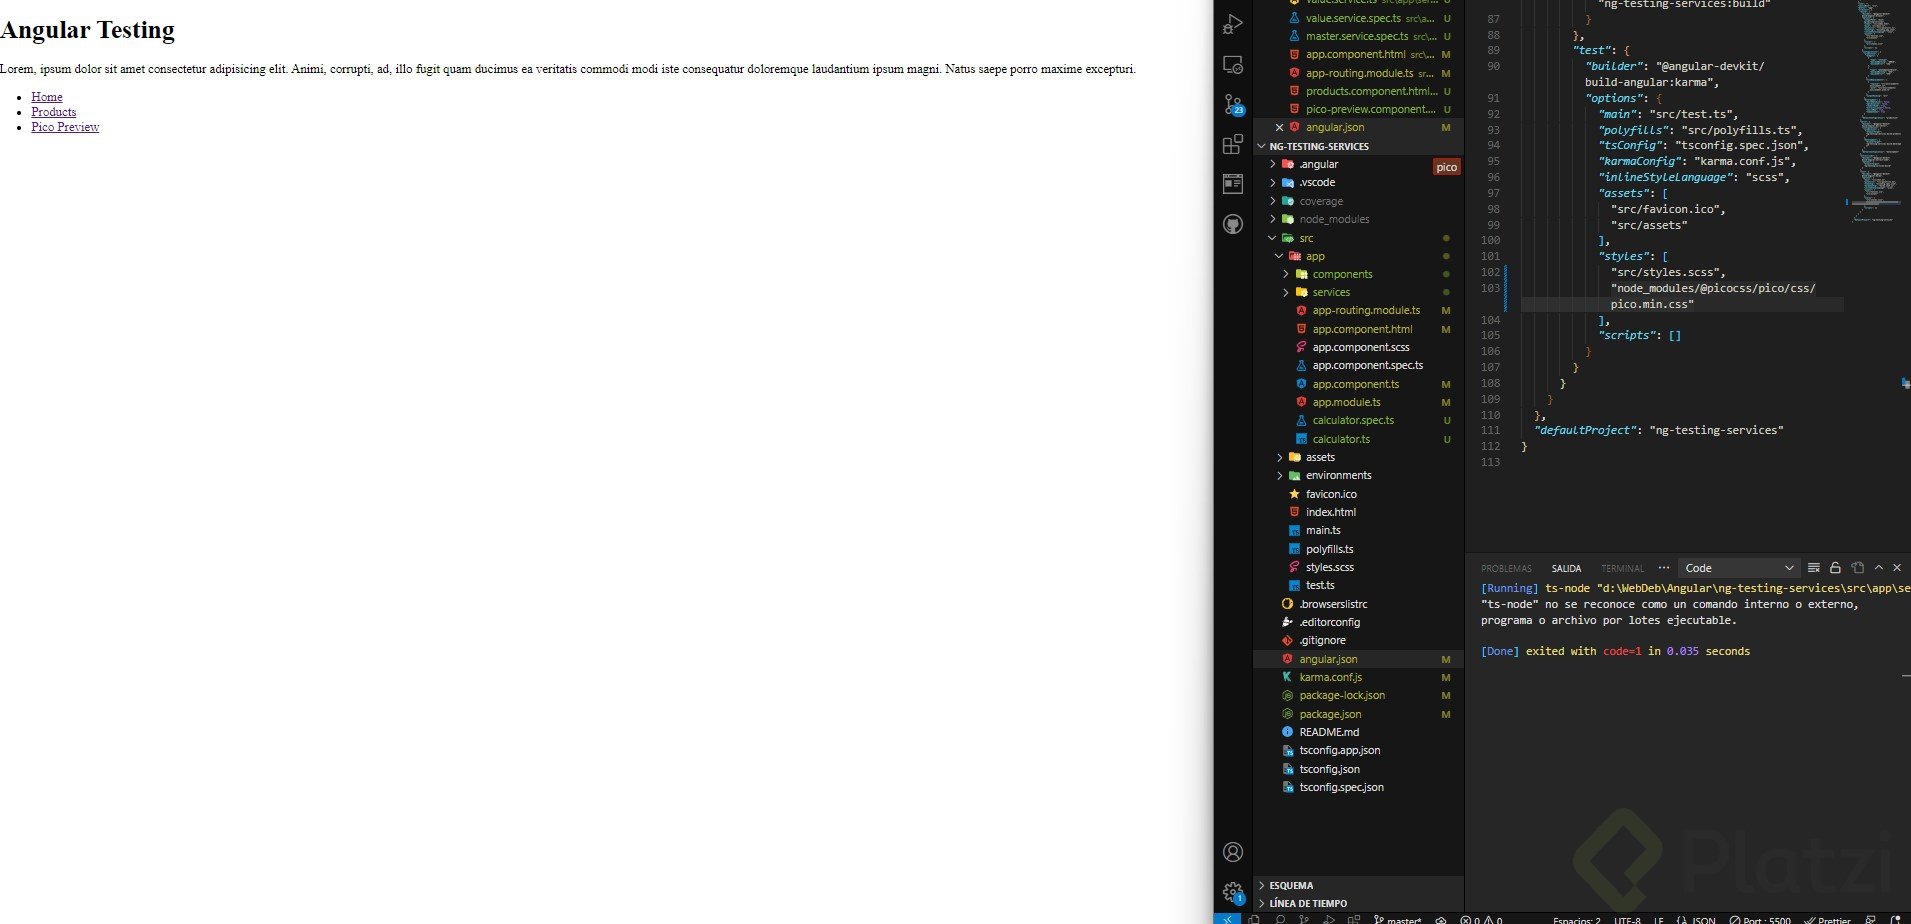Screen dimensions: 1911x924
Task: Open the Manage gear icon
Action: coord(1233,892)
